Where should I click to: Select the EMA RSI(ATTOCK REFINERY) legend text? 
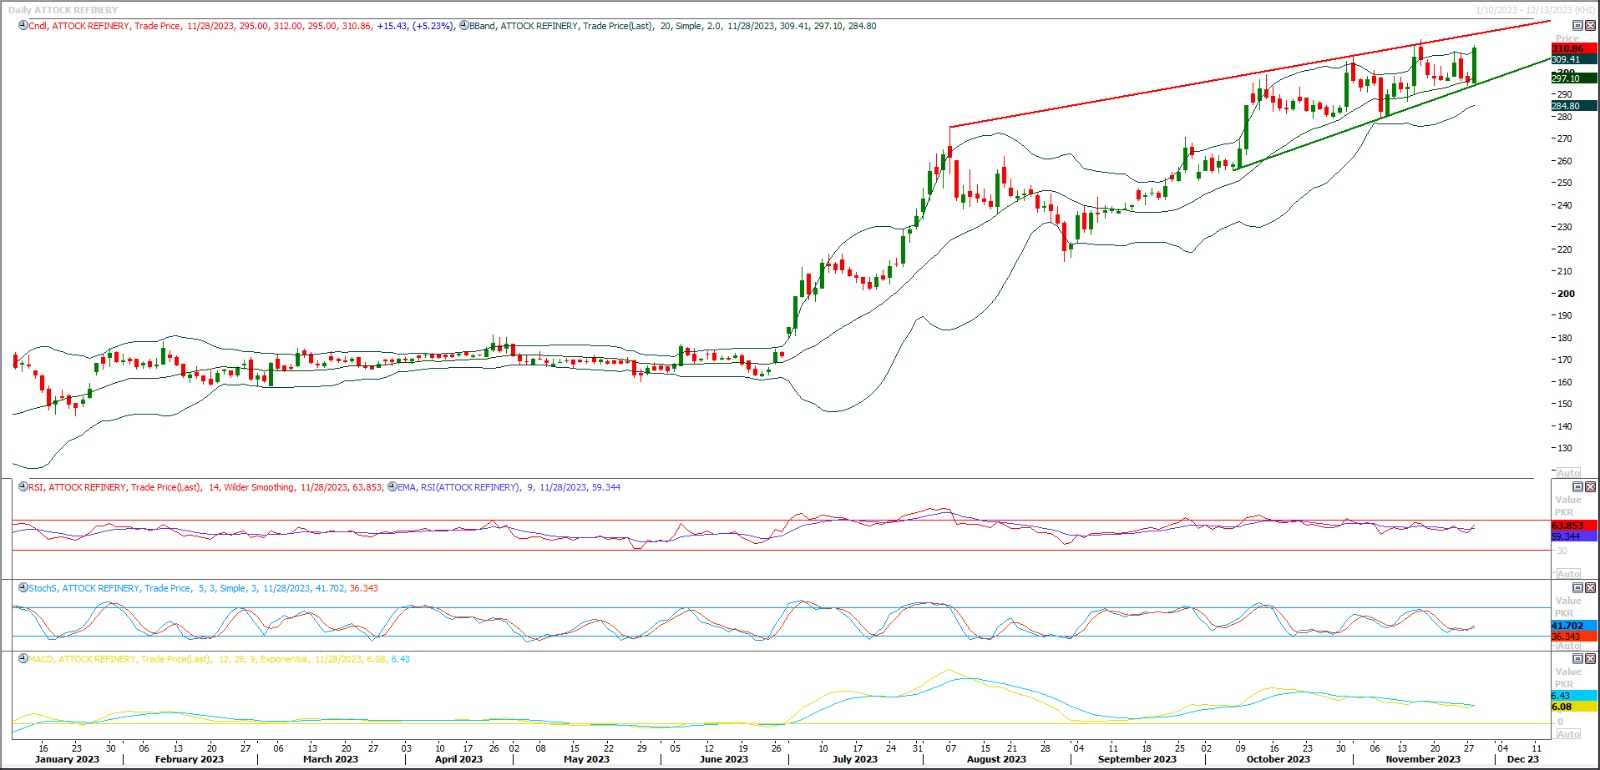(509, 487)
